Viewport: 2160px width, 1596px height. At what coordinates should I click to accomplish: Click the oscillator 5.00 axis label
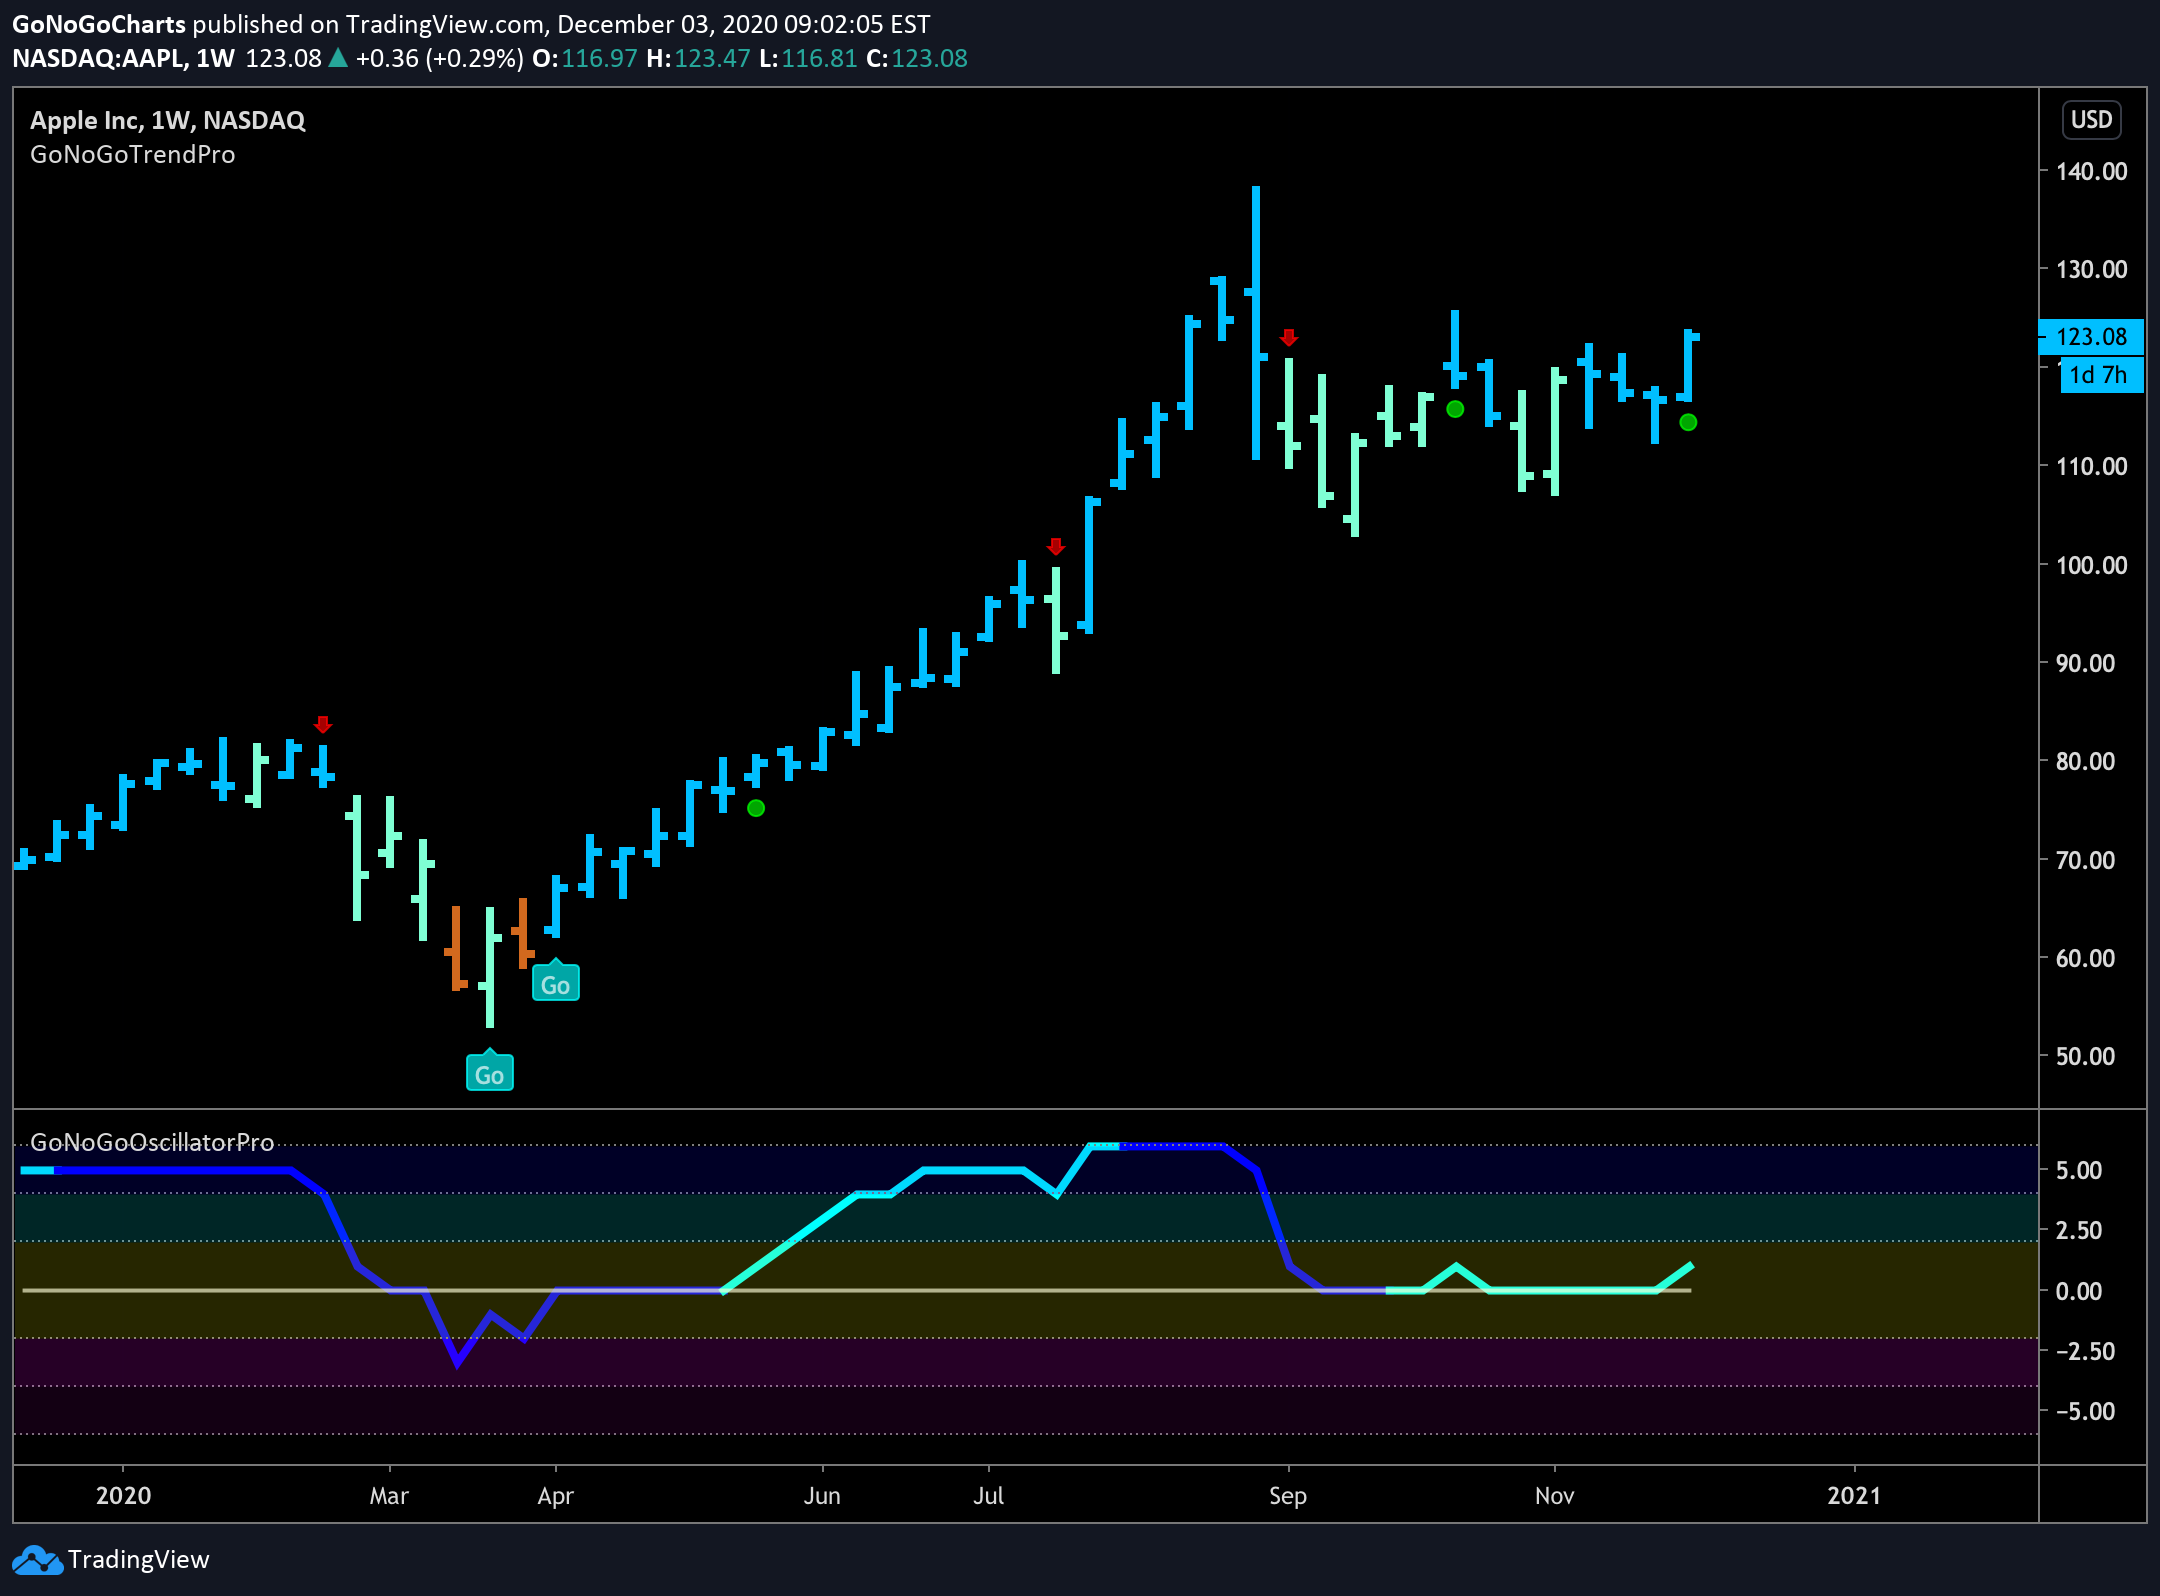(x=2078, y=1170)
